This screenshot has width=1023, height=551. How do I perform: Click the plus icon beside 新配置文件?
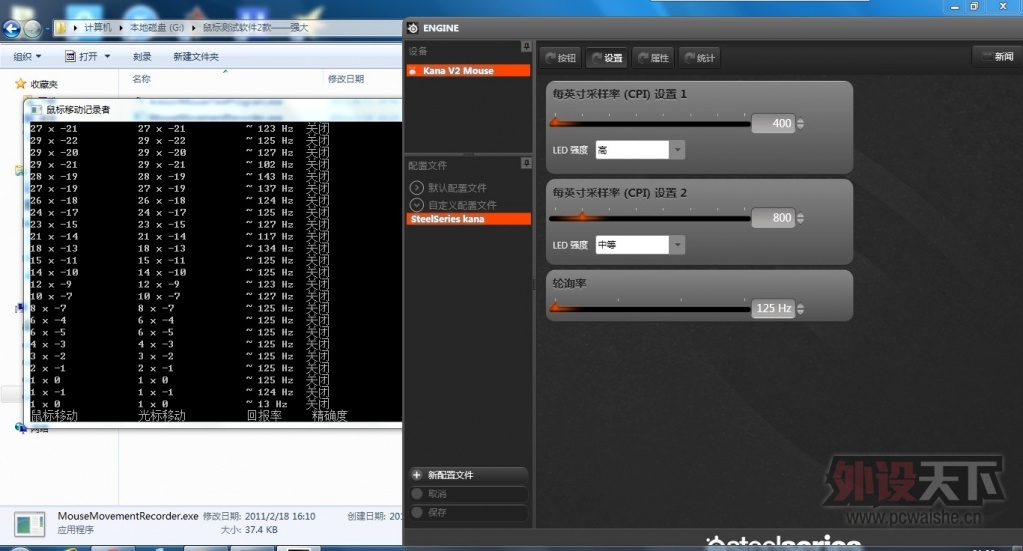(x=417, y=475)
